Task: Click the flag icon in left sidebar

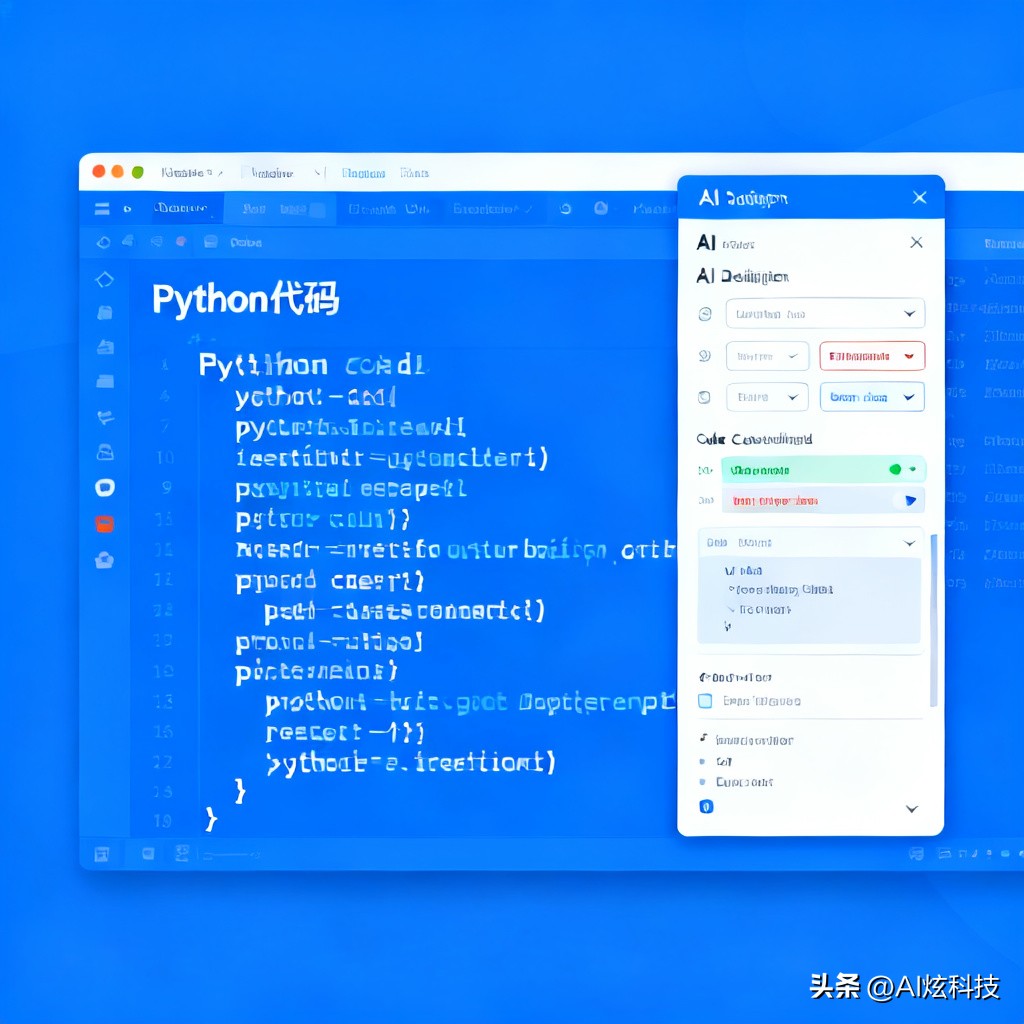Action: click(104, 417)
